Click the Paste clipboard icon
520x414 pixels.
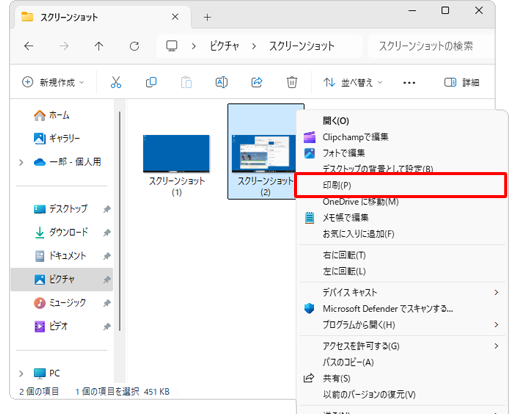[186, 82]
